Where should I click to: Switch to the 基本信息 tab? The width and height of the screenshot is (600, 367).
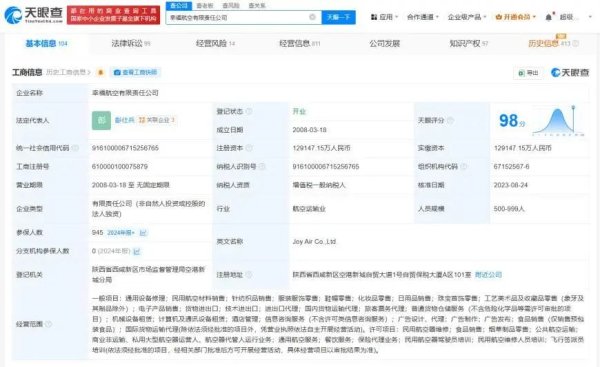pos(46,44)
